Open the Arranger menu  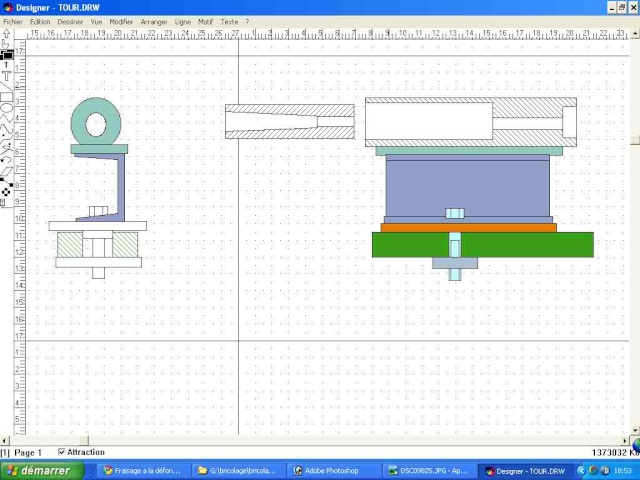click(x=154, y=22)
